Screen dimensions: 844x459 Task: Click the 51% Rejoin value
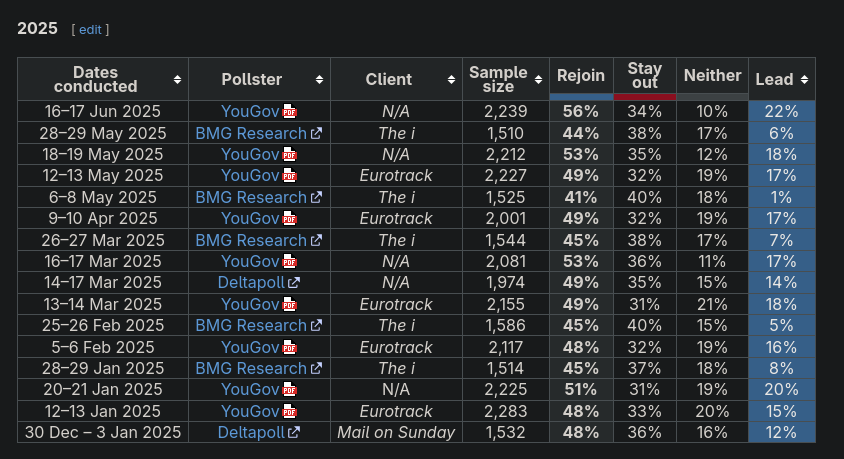point(581,390)
